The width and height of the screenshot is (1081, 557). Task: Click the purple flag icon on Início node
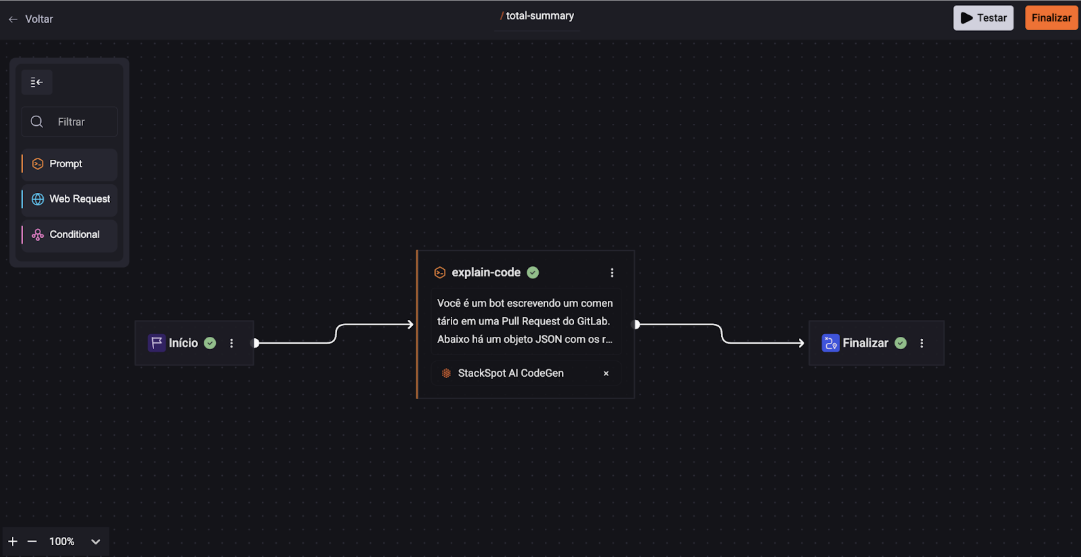tap(156, 343)
